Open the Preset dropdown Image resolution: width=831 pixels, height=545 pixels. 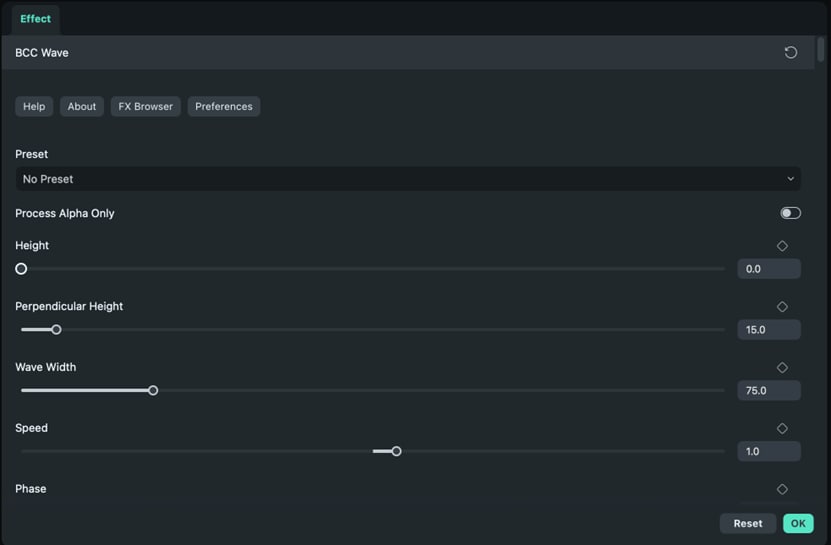[x=408, y=179]
